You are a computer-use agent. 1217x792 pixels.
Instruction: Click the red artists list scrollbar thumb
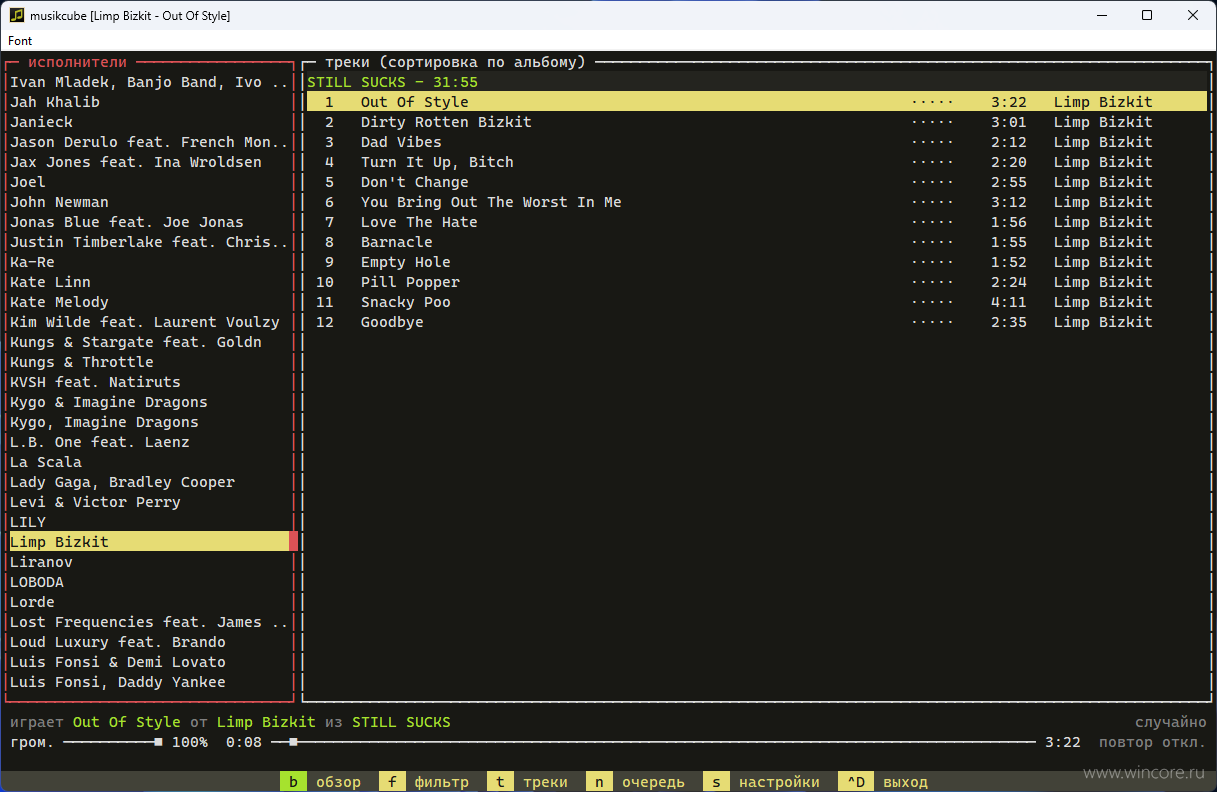coord(293,542)
